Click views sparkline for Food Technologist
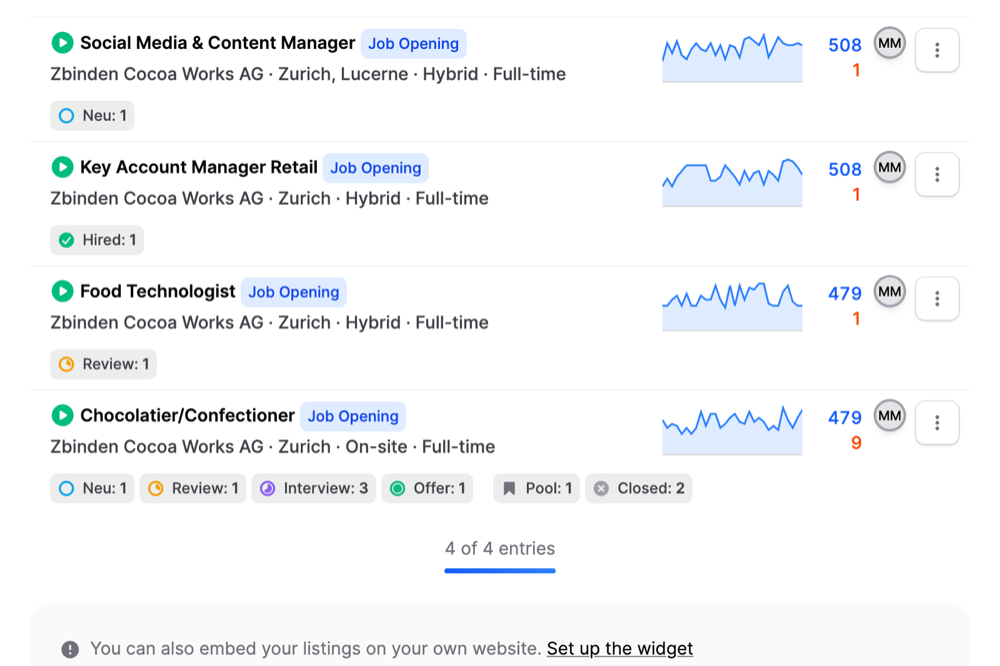This screenshot has width=1000, height=666. (732, 306)
